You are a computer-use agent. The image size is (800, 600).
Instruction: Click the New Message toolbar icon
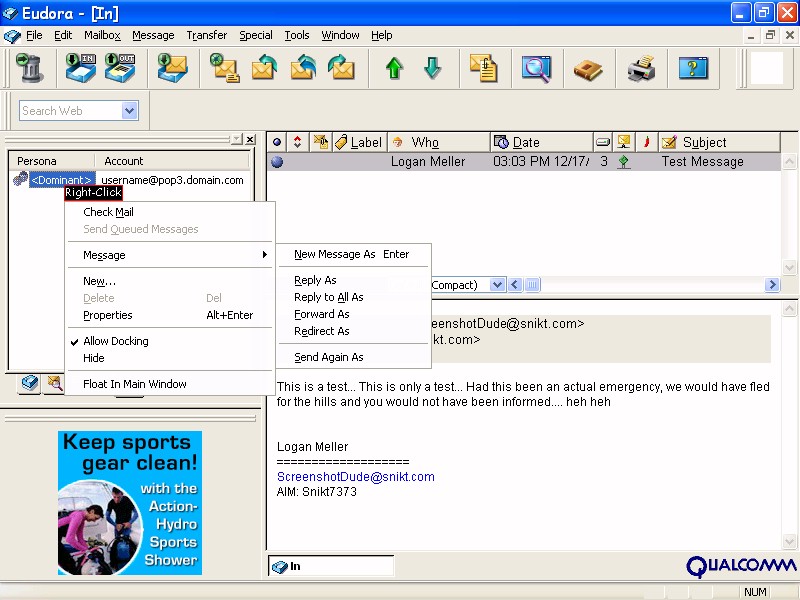[225, 68]
